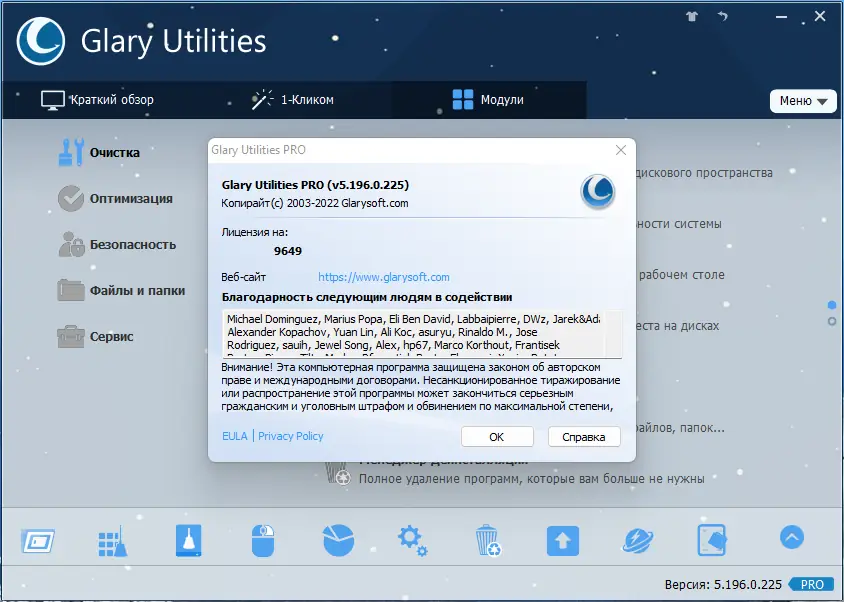Open the disk analysis pie chart tool
This screenshot has width=844, height=602.
(337, 538)
